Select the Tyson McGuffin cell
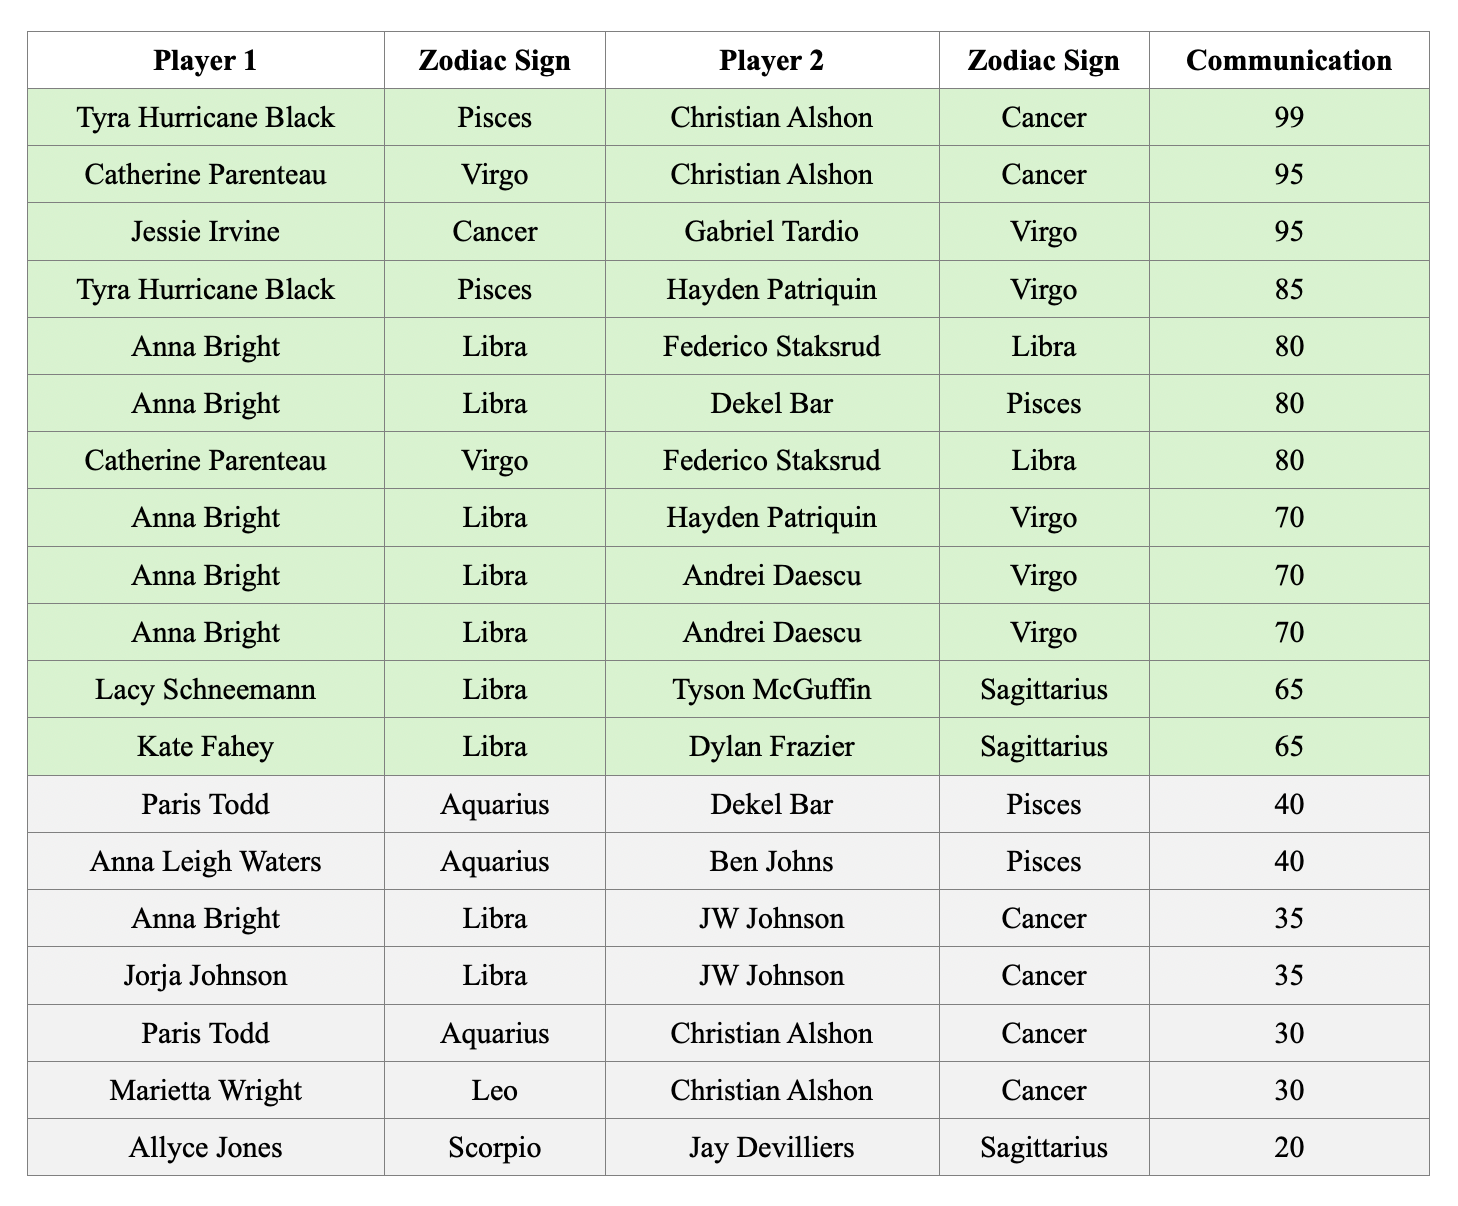The width and height of the screenshot is (1458, 1206). point(771,690)
